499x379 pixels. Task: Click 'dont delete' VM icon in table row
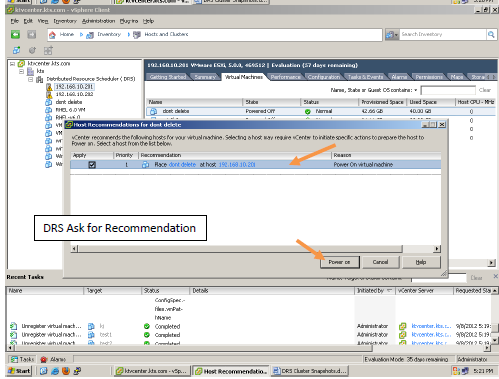click(153, 111)
